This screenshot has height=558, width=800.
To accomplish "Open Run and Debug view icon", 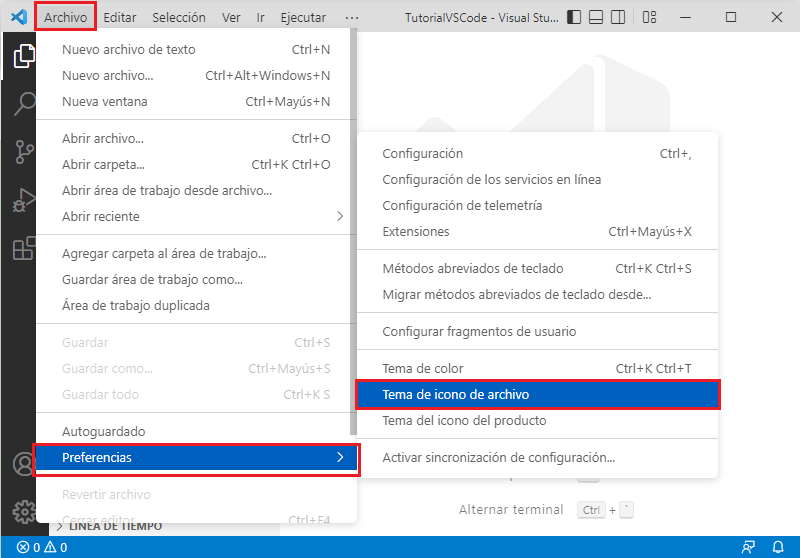I will (23, 200).
